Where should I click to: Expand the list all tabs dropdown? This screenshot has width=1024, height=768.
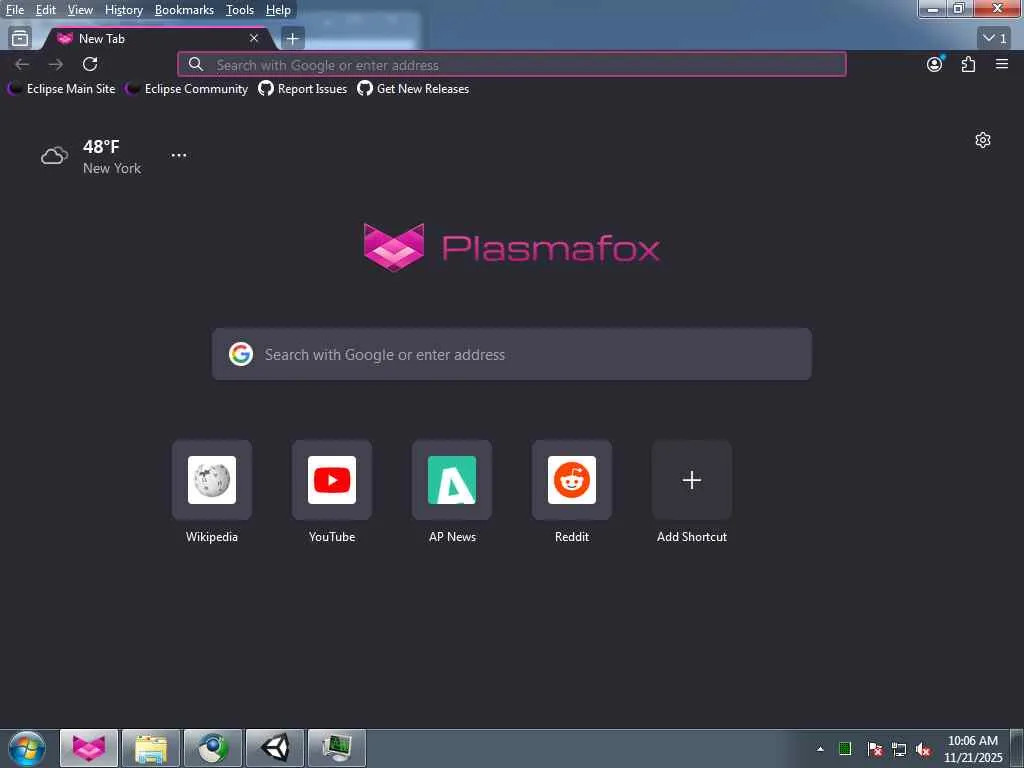click(994, 38)
